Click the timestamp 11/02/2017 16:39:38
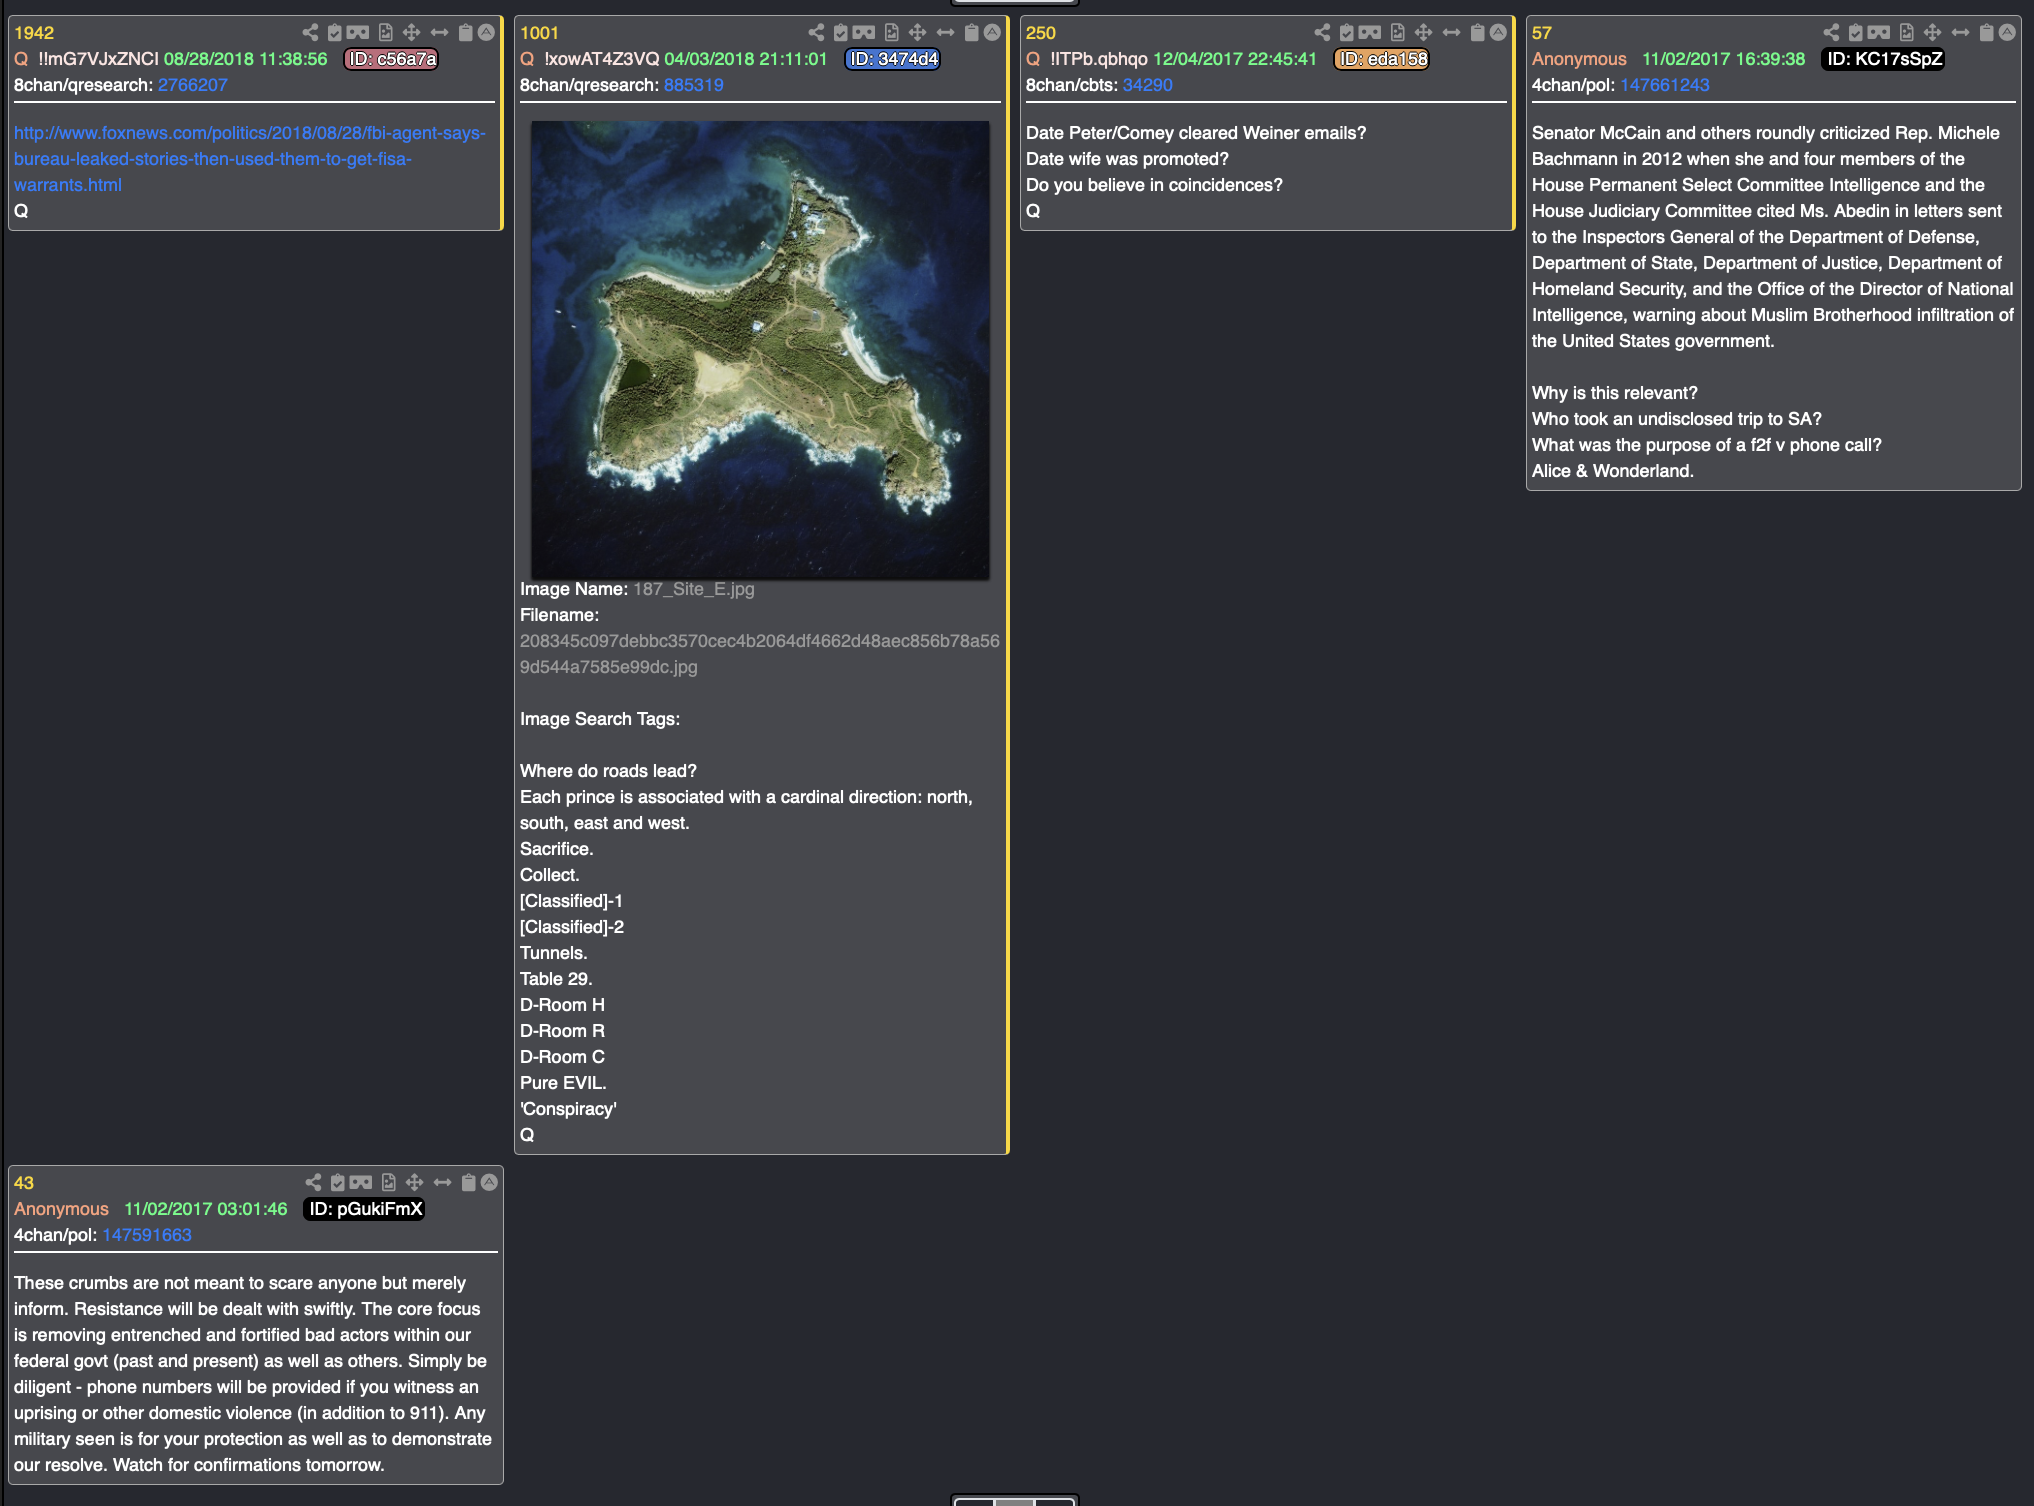The width and height of the screenshot is (2034, 1506). point(1723,59)
